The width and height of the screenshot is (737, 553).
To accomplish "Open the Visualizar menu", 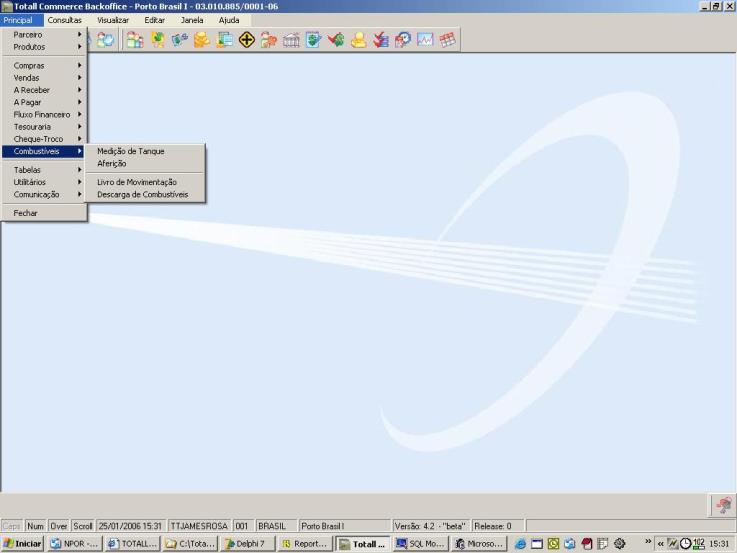I will [x=113, y=20].
